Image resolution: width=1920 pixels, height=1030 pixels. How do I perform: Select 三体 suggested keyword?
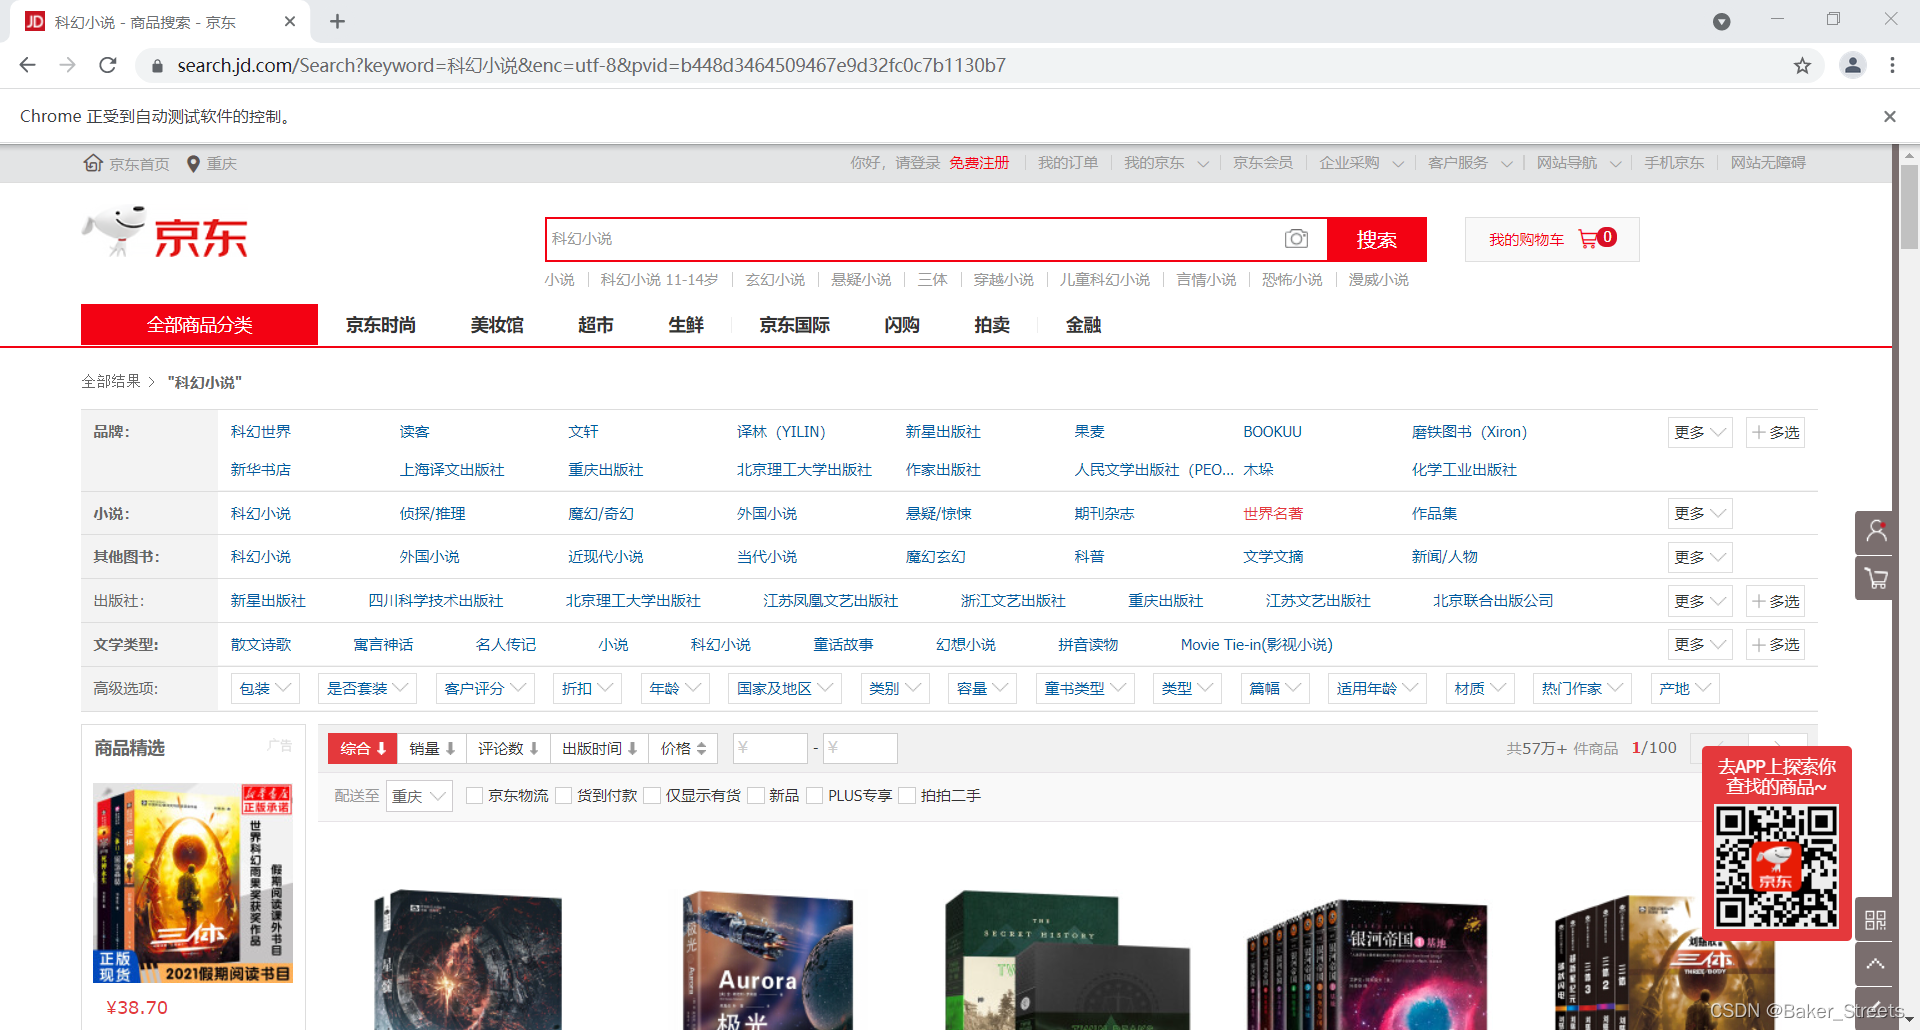point(933,280)
